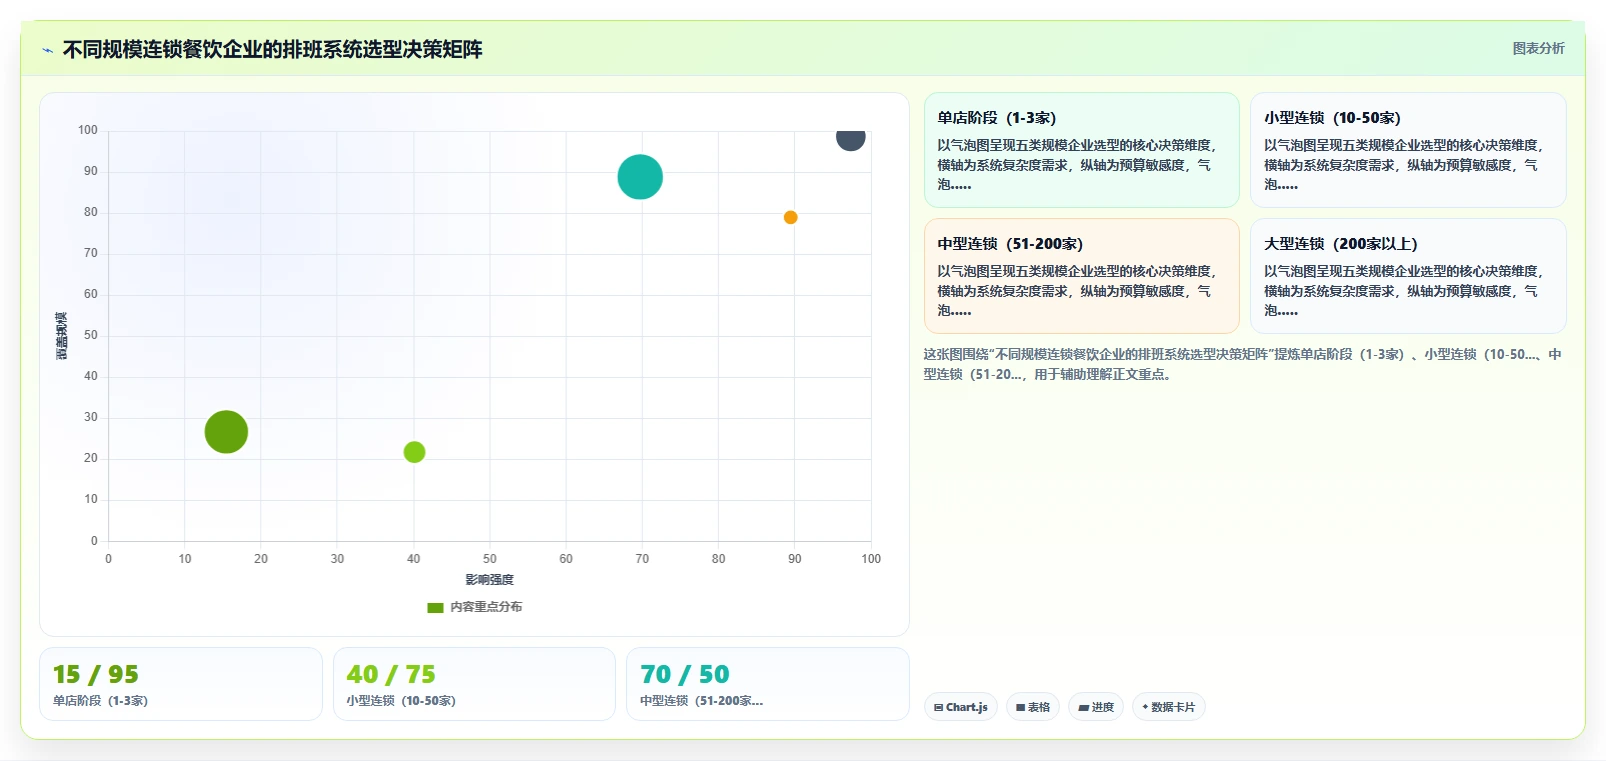Click the 70 / 50 data card

(768, 684)
